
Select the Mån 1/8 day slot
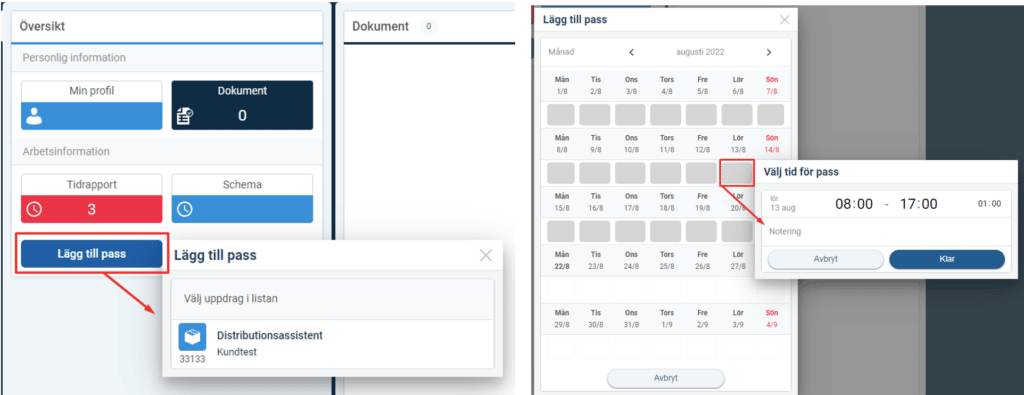pyautogui.click(x=561, y=115)
